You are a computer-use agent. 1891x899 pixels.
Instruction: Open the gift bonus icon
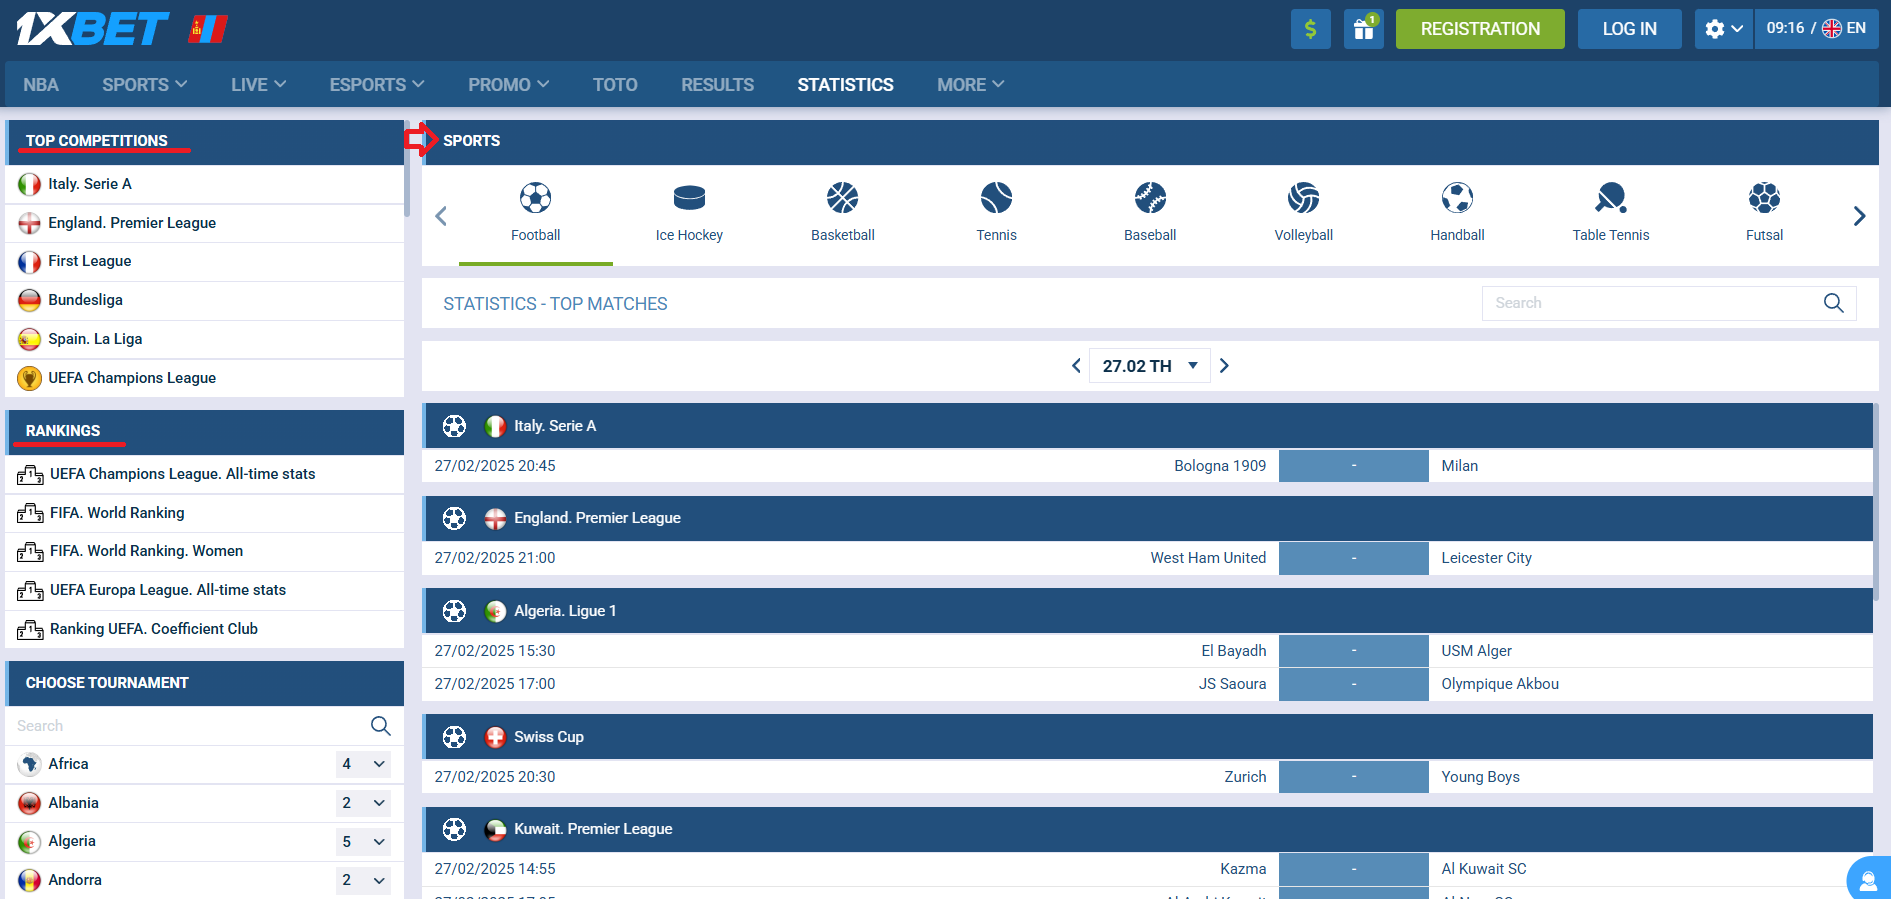pos(1363,29)
